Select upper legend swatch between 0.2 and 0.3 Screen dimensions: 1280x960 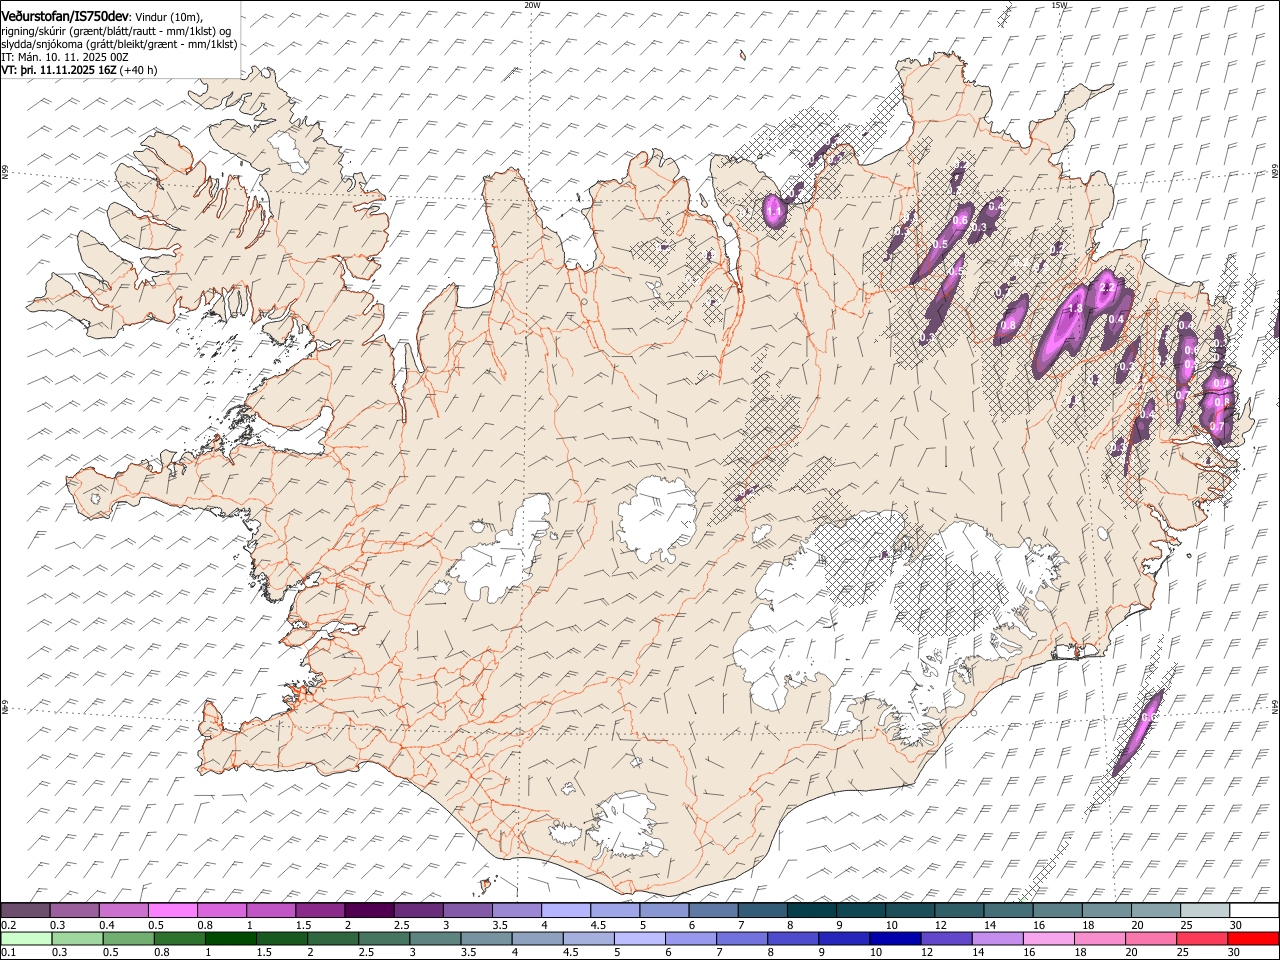point(25,911)
